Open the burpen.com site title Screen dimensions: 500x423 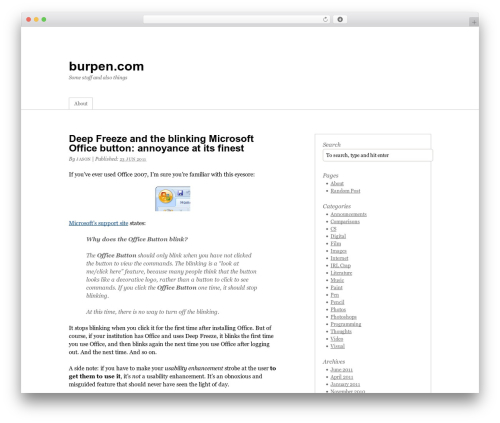pos(106,66)
